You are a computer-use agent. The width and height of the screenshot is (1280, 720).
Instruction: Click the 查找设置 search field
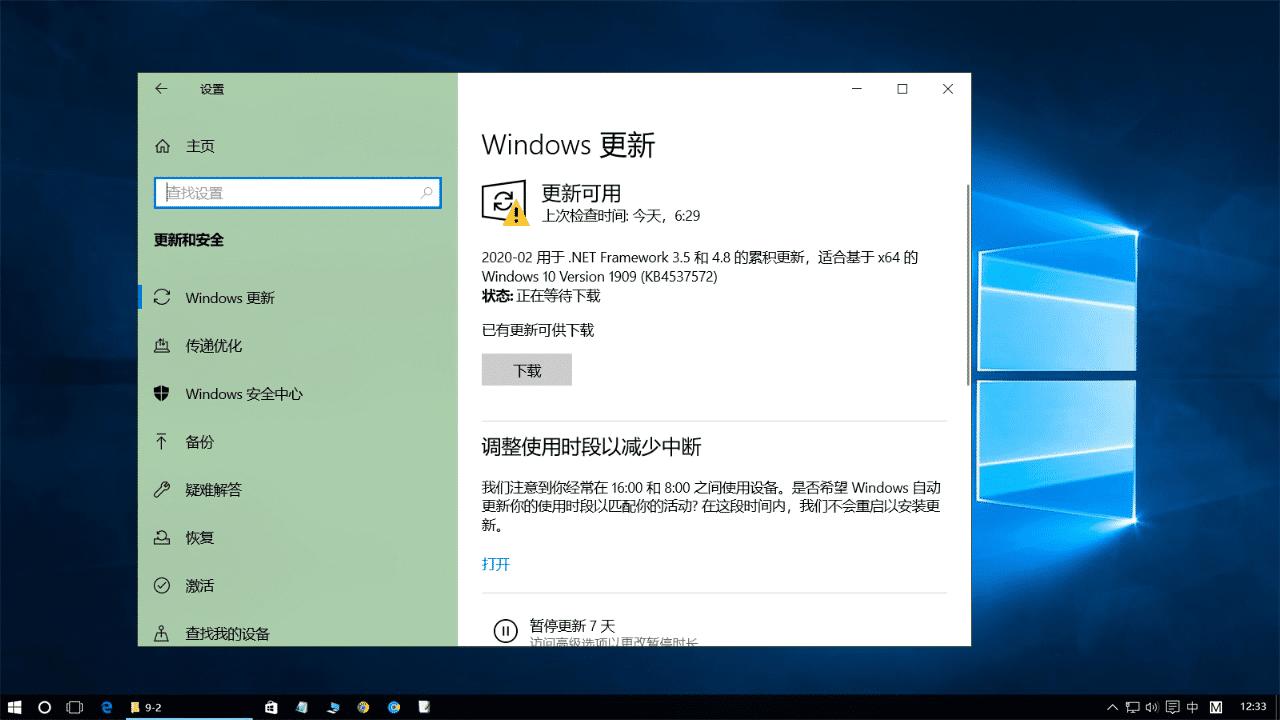tap(297, 192)
